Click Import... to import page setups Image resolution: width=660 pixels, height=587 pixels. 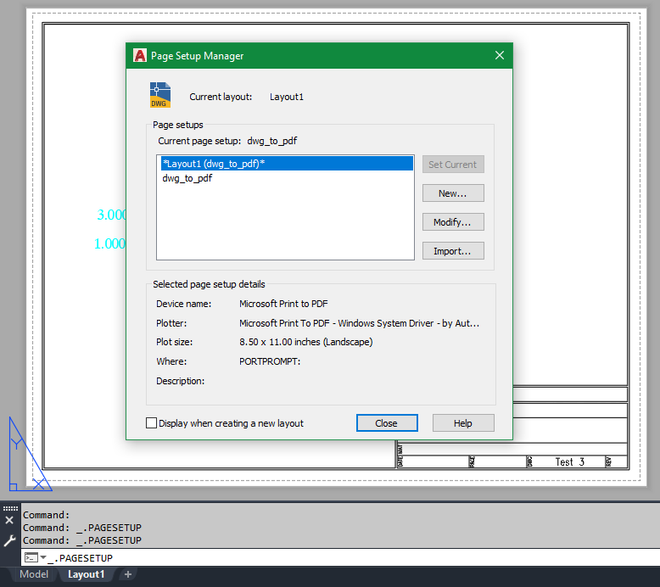click(453, 251)
